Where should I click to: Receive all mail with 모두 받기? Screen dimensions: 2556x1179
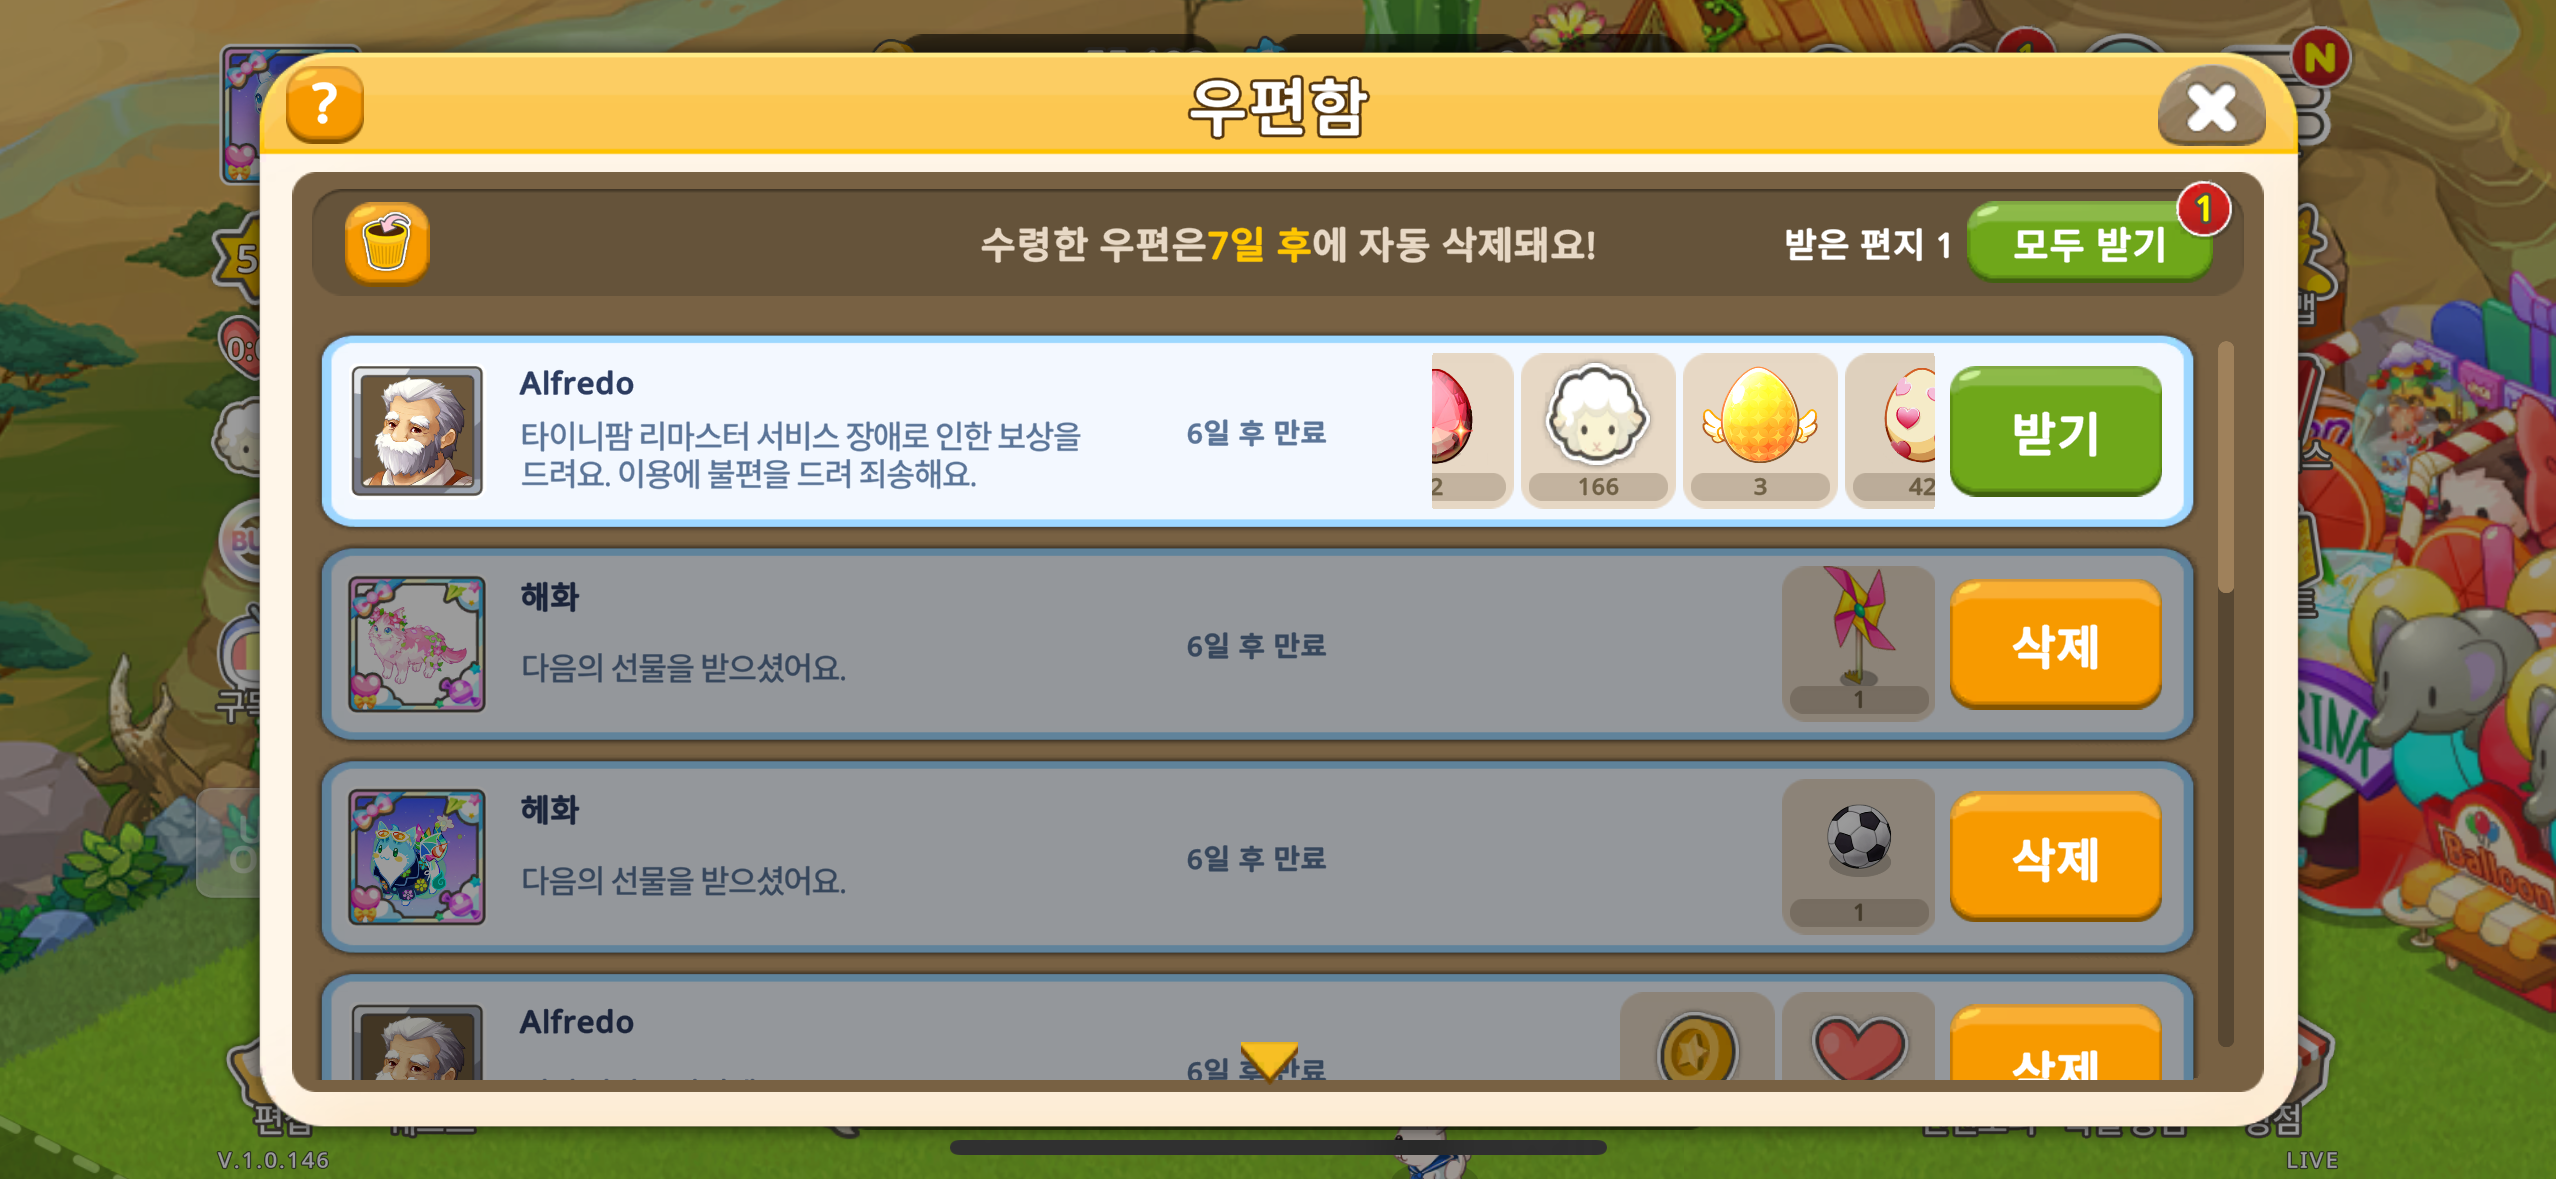click(2089, 243)
